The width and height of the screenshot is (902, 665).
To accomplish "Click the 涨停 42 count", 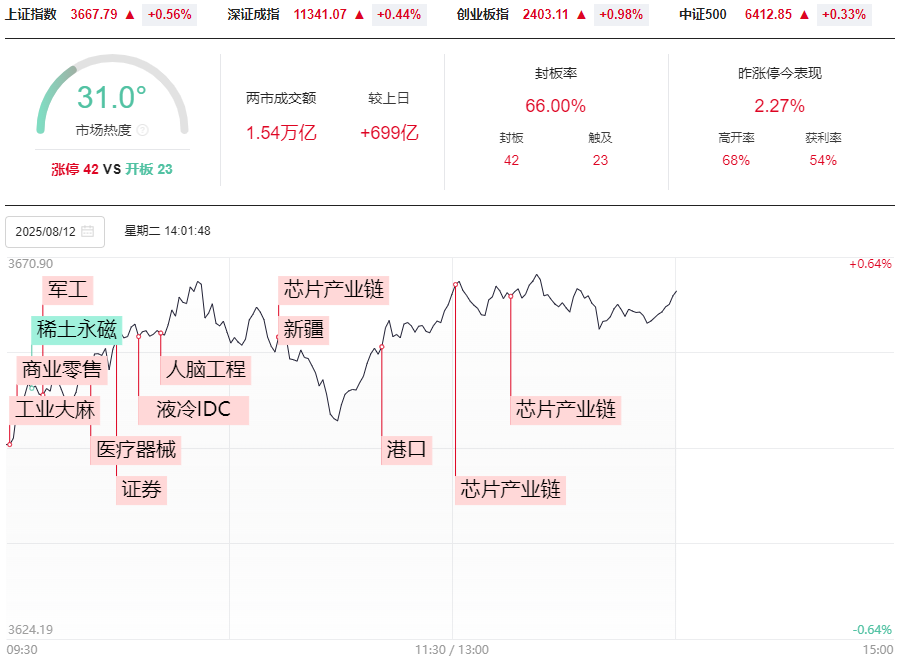I will (x=75, y=169).
